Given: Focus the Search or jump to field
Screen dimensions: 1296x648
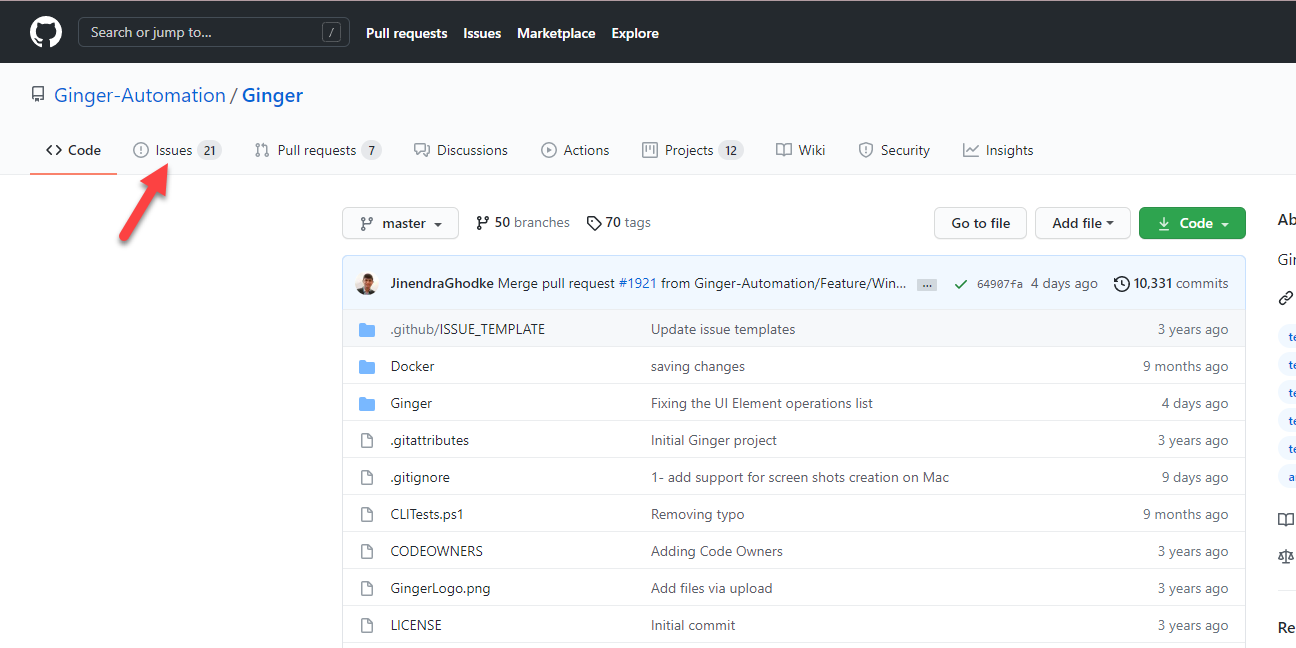Looking at the screenshot, I should pos(214,32).
